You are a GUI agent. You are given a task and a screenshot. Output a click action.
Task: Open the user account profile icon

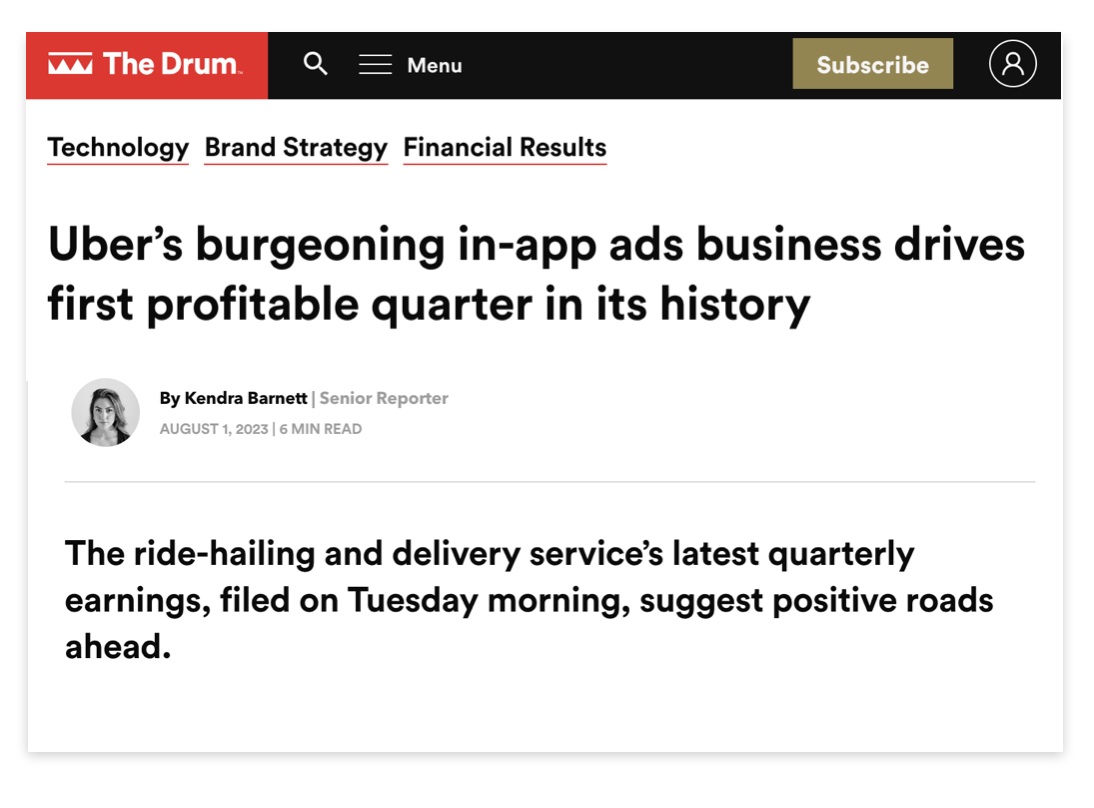[1012, 65]
